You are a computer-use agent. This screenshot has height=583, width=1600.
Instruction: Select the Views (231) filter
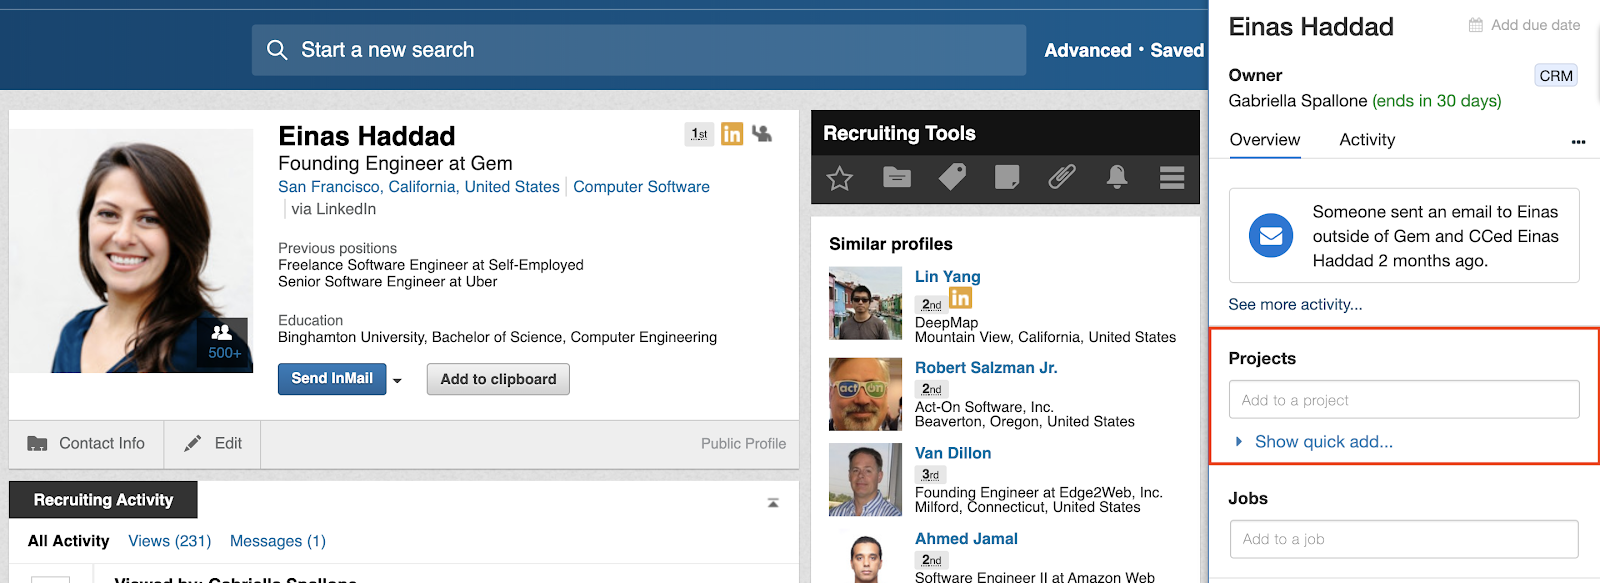coord(170,541)
